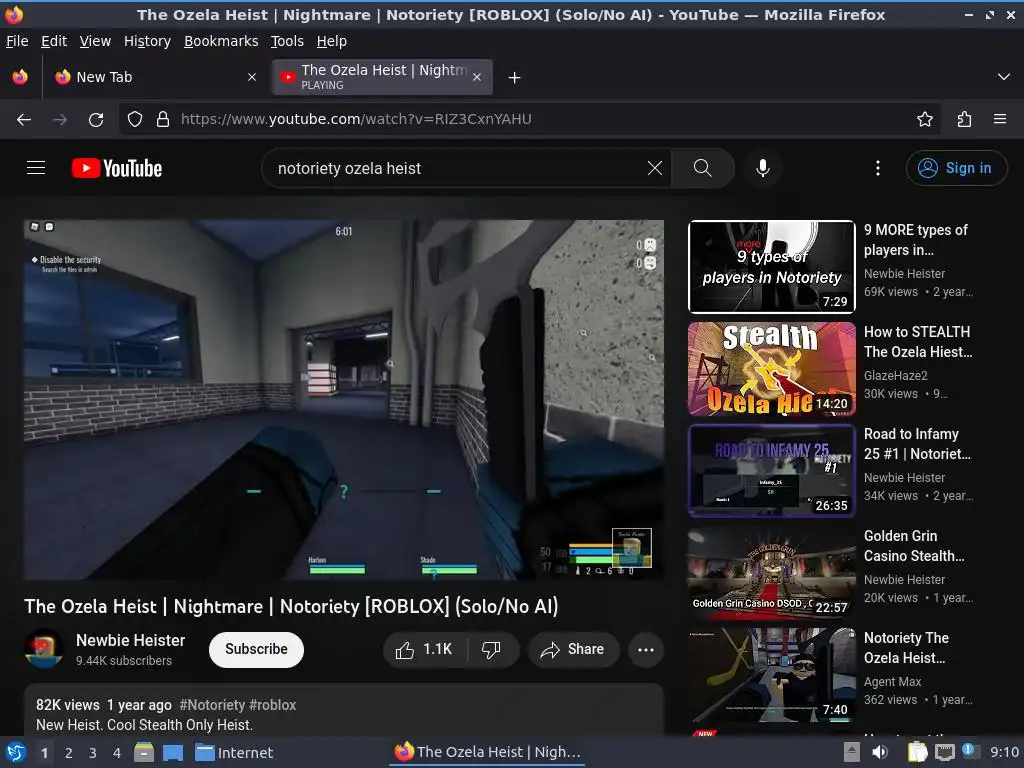
Task: Clear the search text with the X icon
Action: 654,168
